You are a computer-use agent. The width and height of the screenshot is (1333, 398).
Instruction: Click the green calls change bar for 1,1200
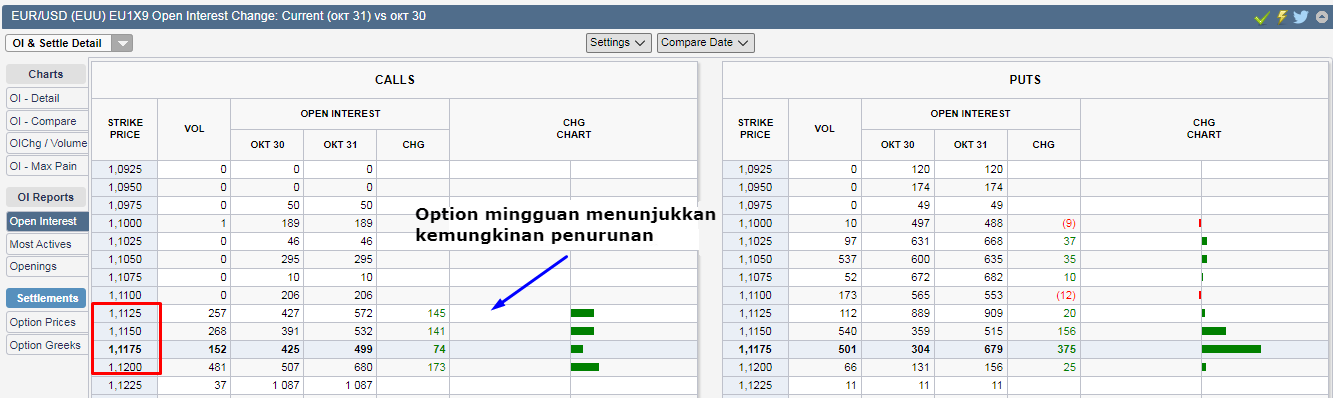click(585, 367)
